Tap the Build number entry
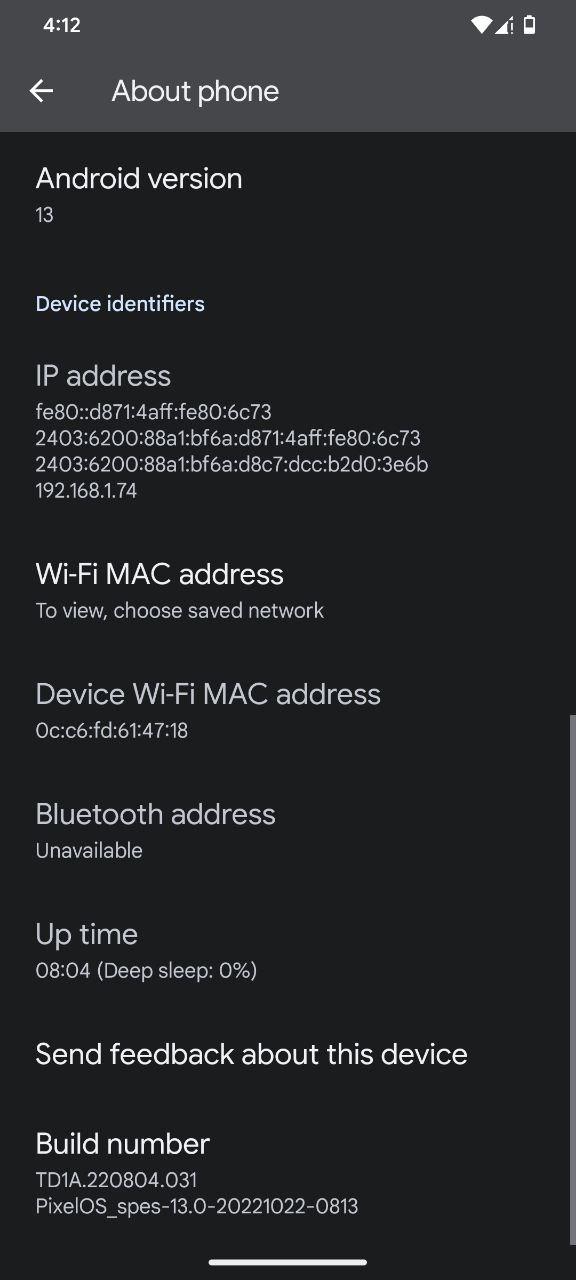The width and height of the screenshot is (576, 1280). click(288, 1172)
